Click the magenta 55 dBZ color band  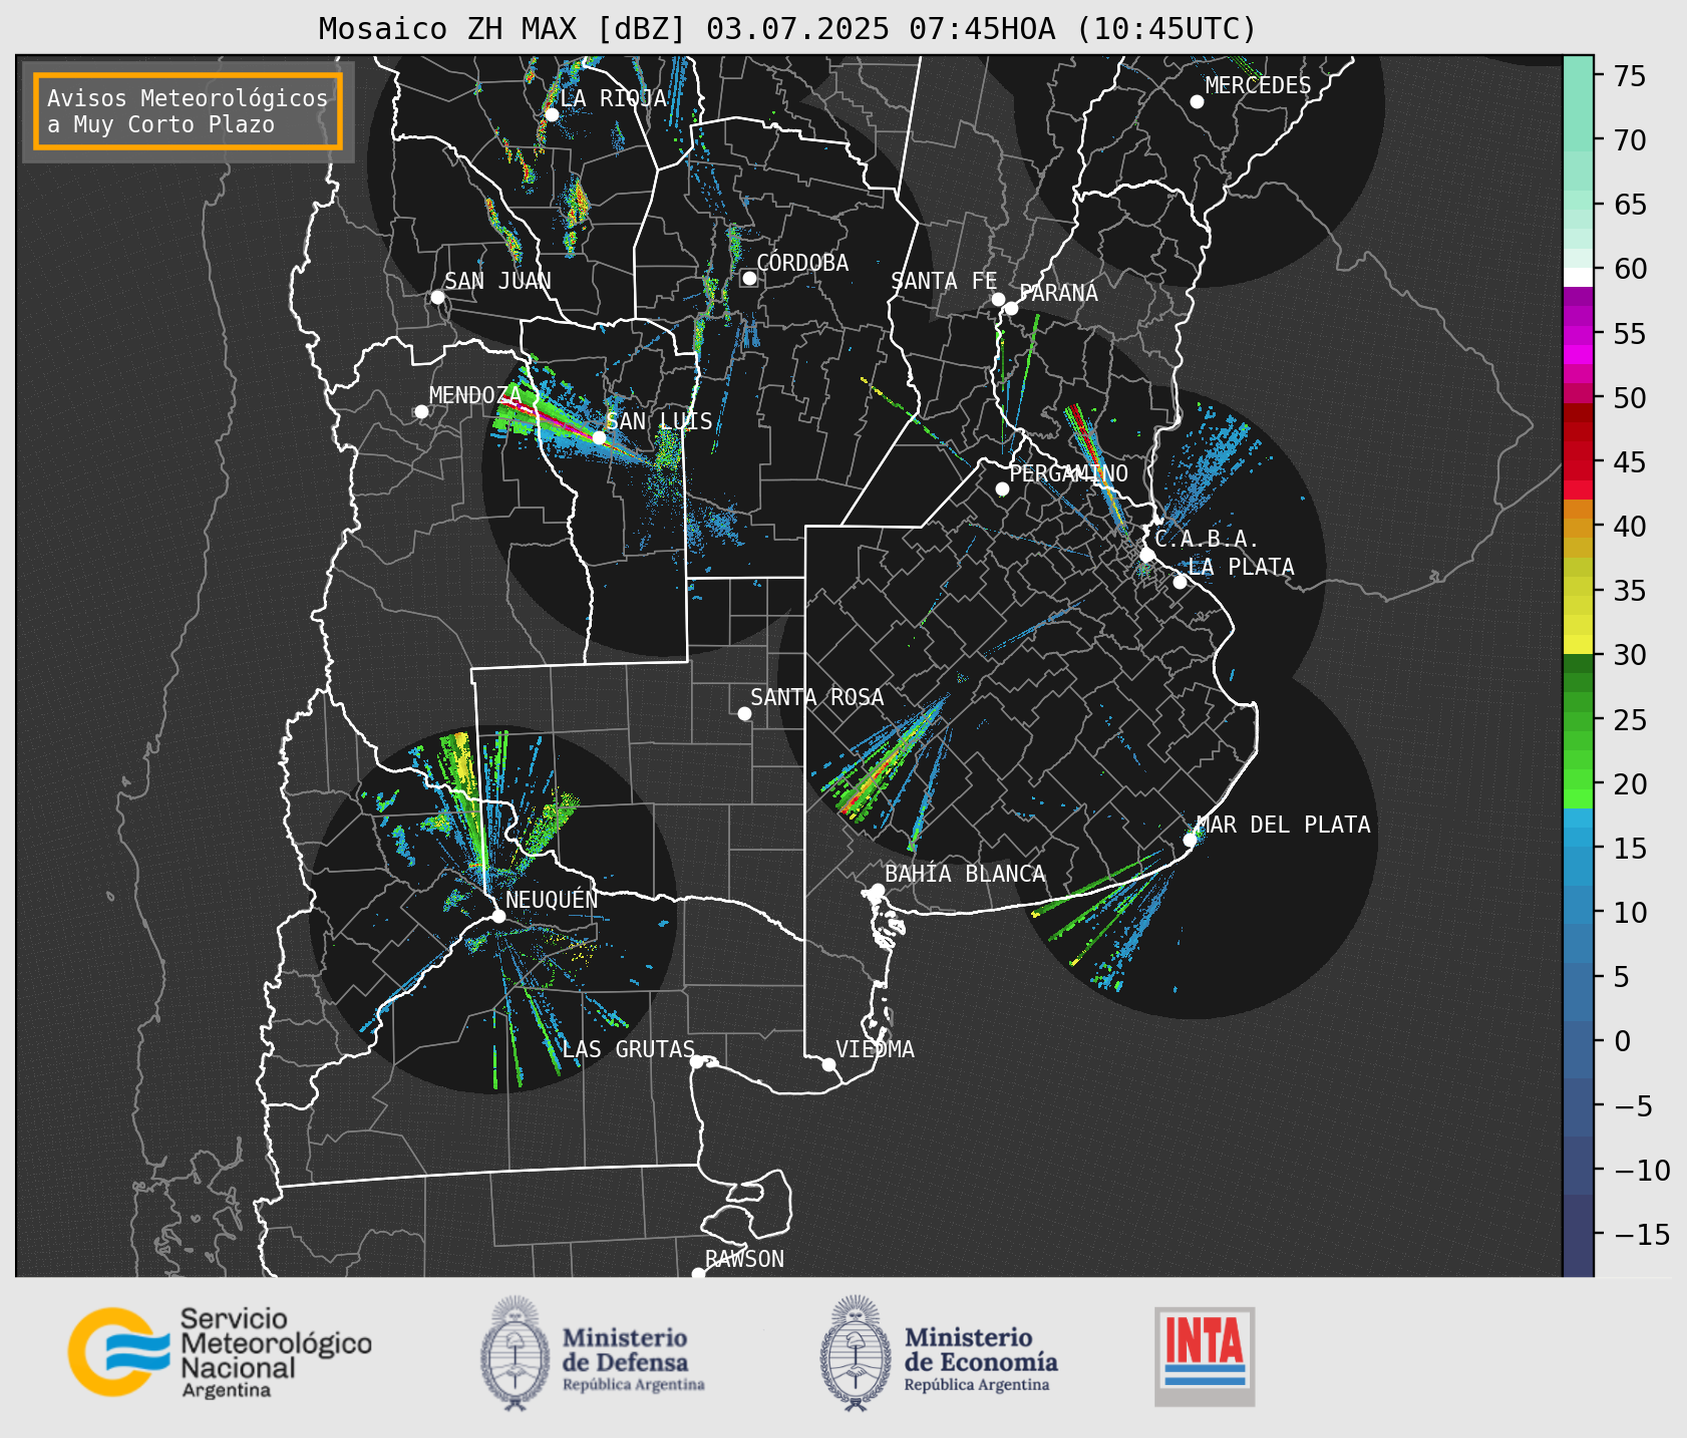(x=1578, y=334)
